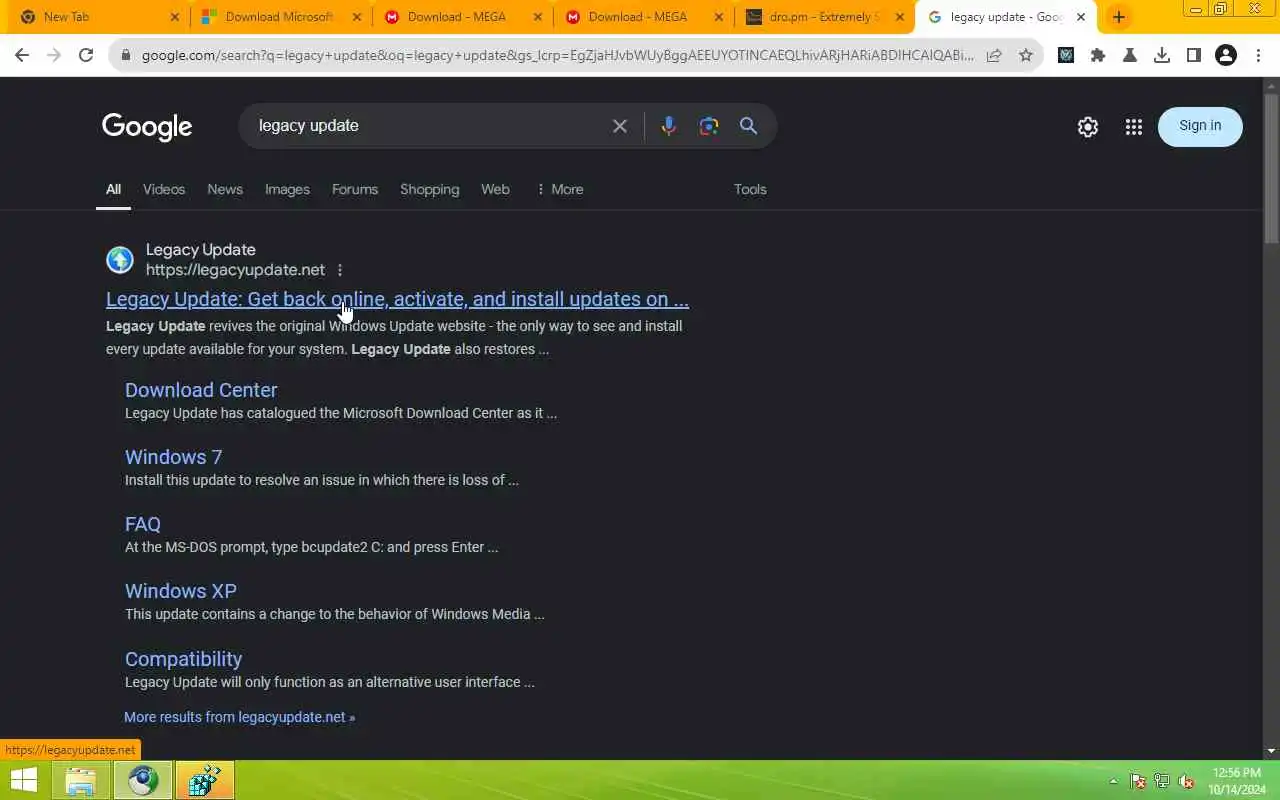Select the News search filter
The height and width of the screenshot is (800, 1280).
225,189
